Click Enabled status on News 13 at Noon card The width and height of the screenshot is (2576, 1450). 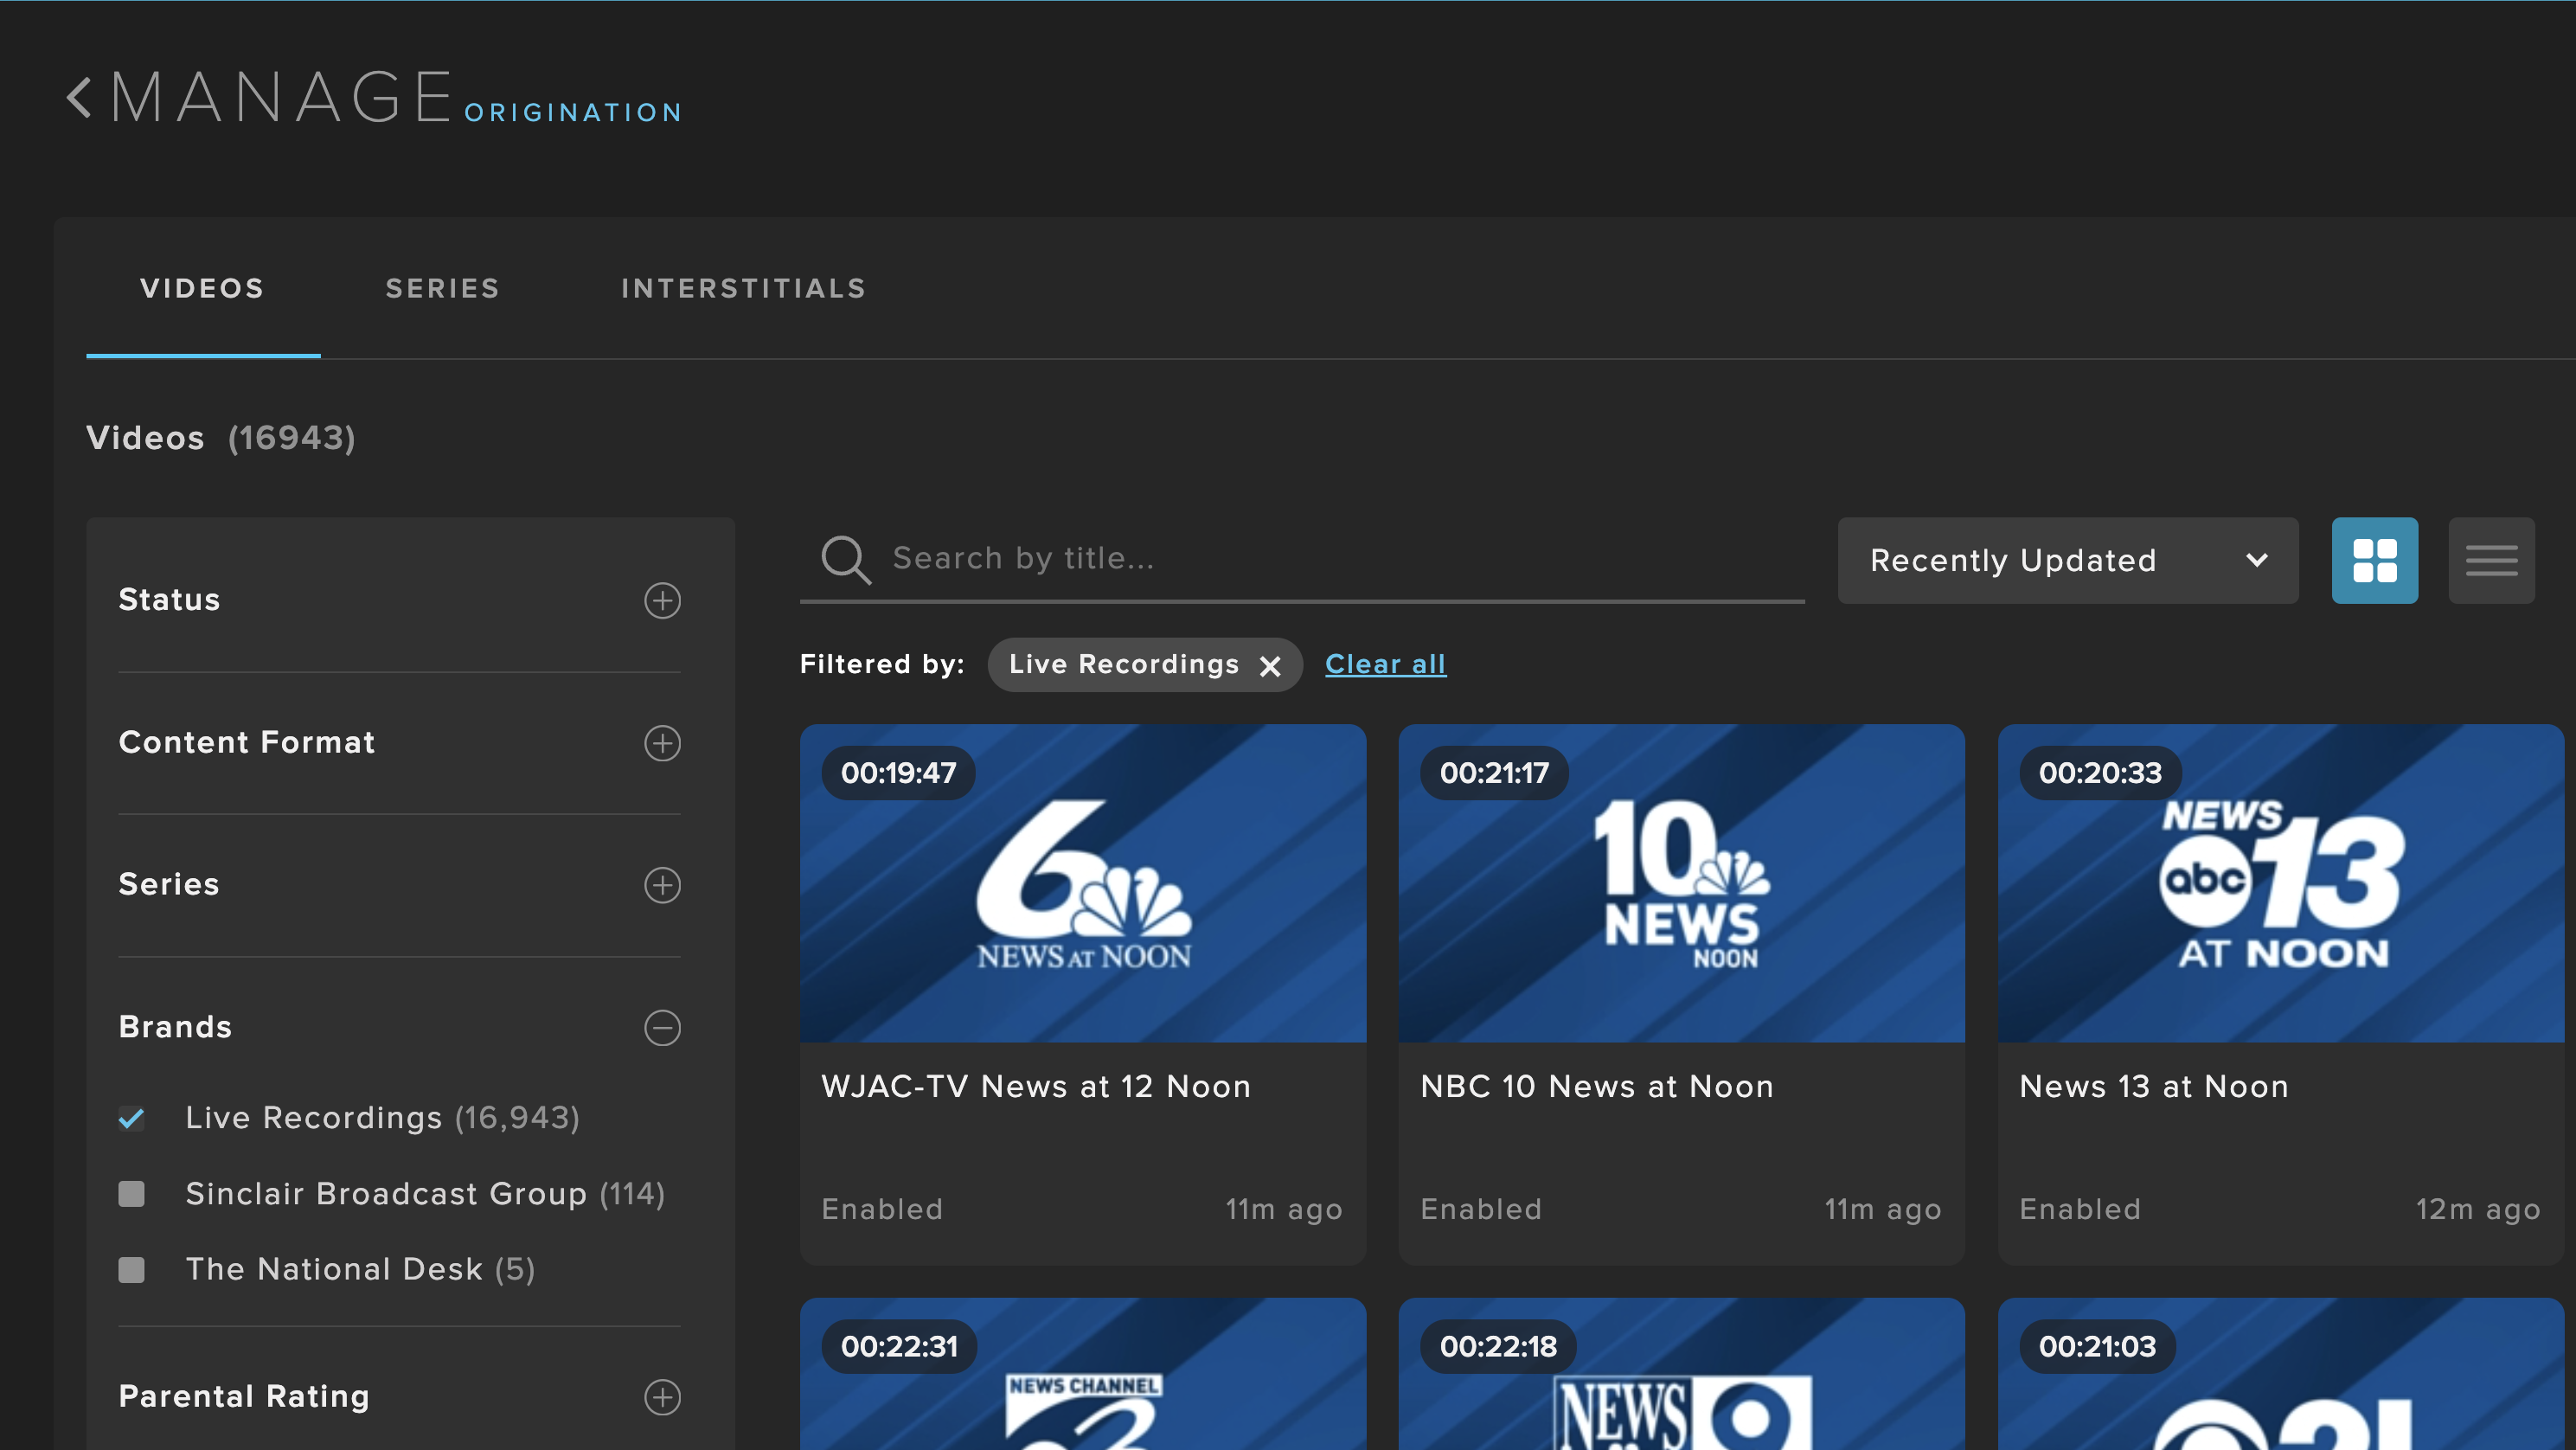tap(2080, 1210)
